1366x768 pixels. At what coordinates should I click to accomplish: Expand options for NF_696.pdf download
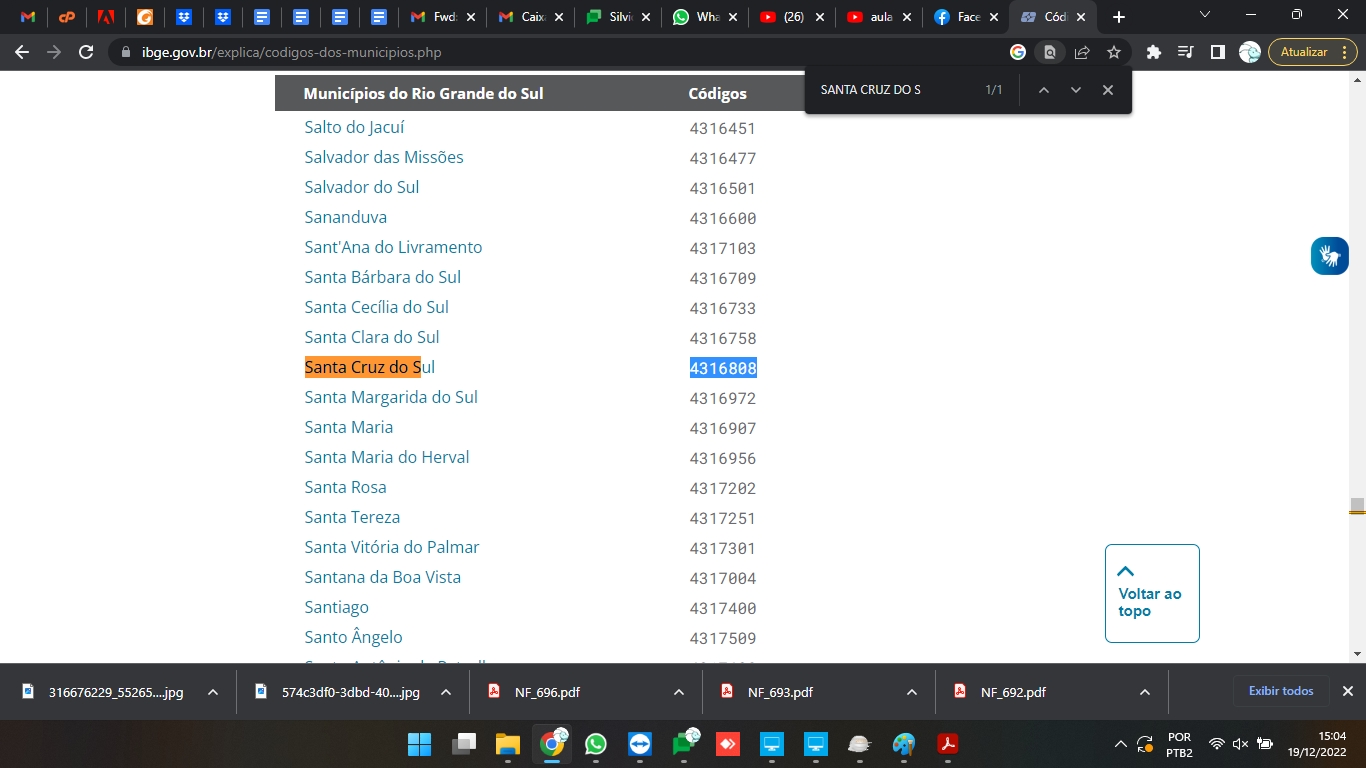679,692
